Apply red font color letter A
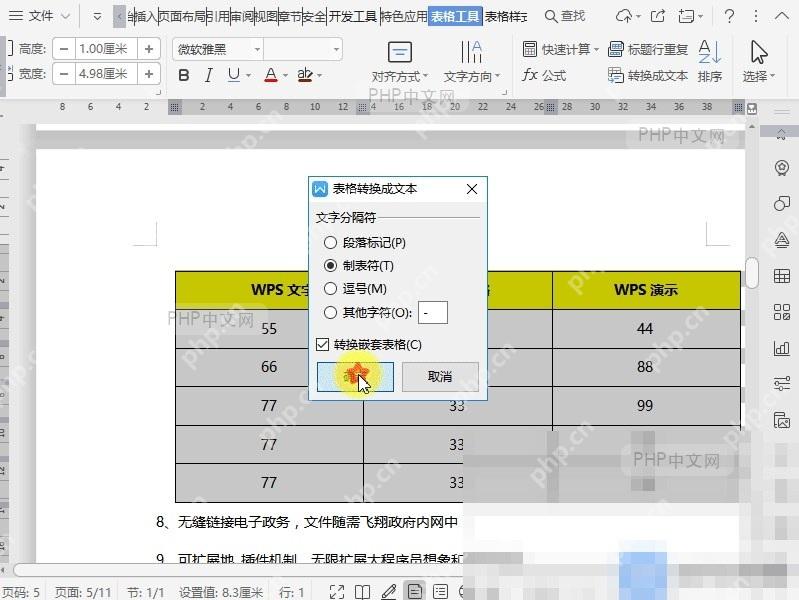Image resolution: width=799 pixels, height=600 pixels. point(271,75)
